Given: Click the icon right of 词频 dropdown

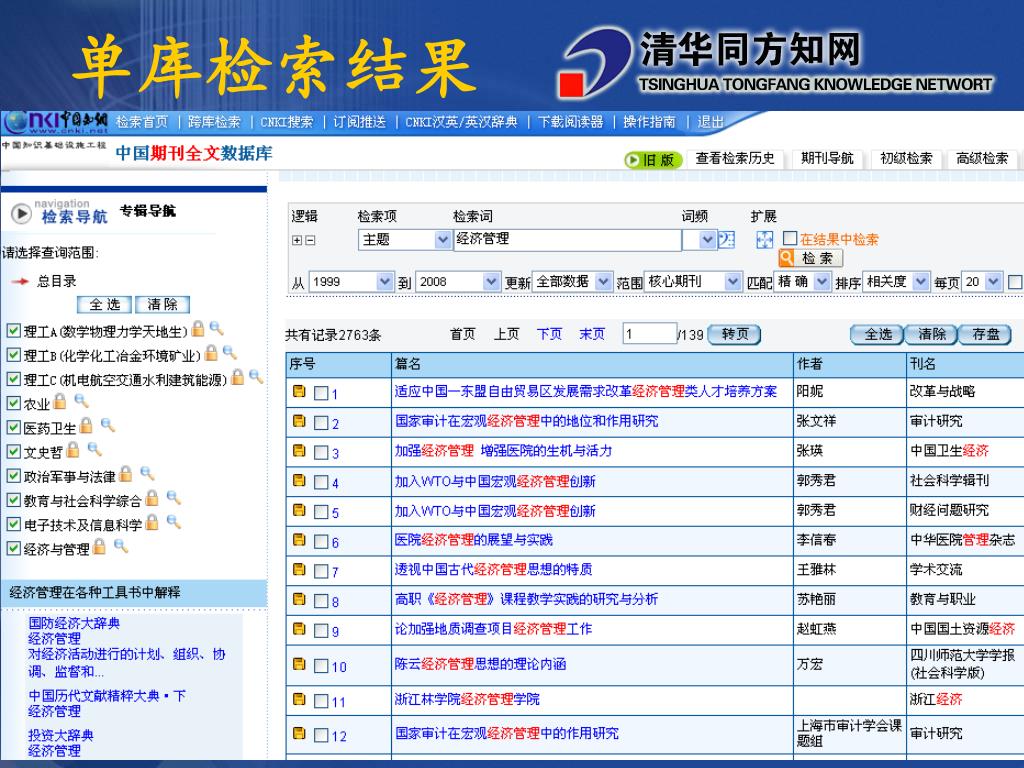Looking at the screenshot, I should 726,240.
